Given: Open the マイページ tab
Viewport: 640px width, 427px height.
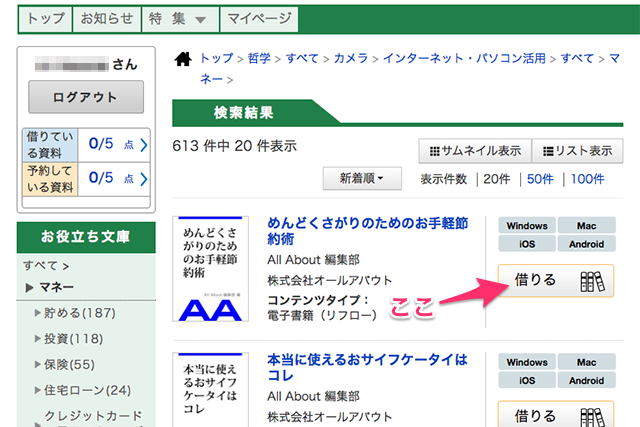Looking at the screenshot, I should coord(258,18).
